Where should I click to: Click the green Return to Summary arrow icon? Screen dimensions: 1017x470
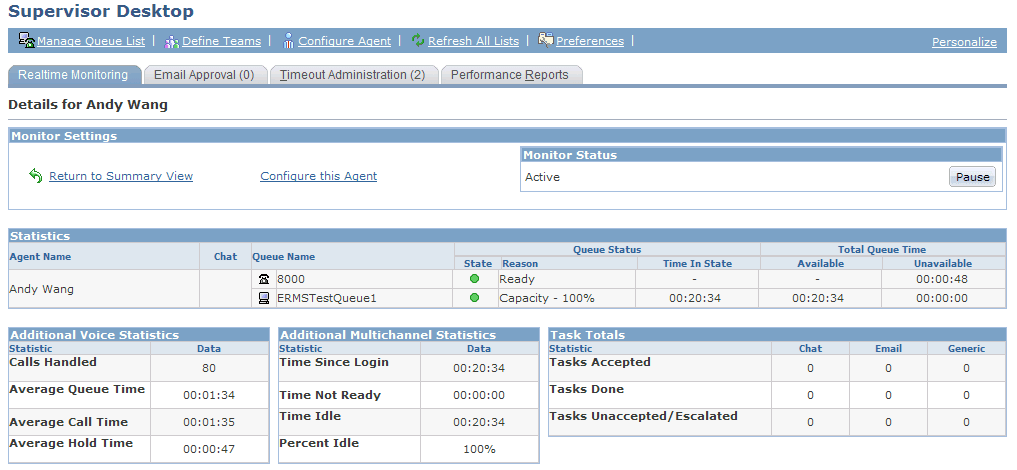36,176
